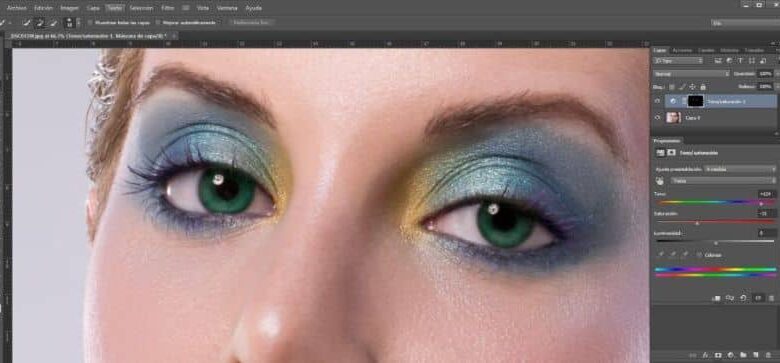The width and height of the screenshot is (780, 363).
Task: Select the Add to selection brush icon
Action: pyautogui.click(x=40, y=22)
